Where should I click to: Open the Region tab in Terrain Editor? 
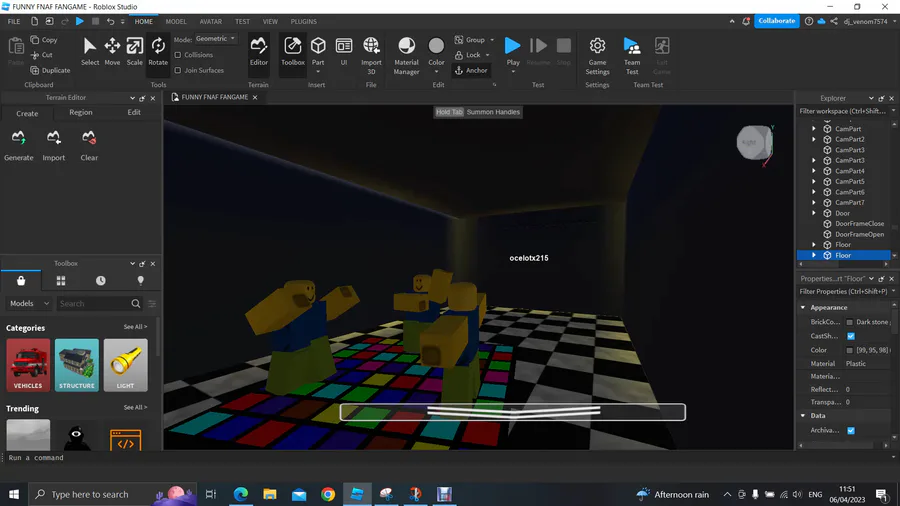[80, 112]
